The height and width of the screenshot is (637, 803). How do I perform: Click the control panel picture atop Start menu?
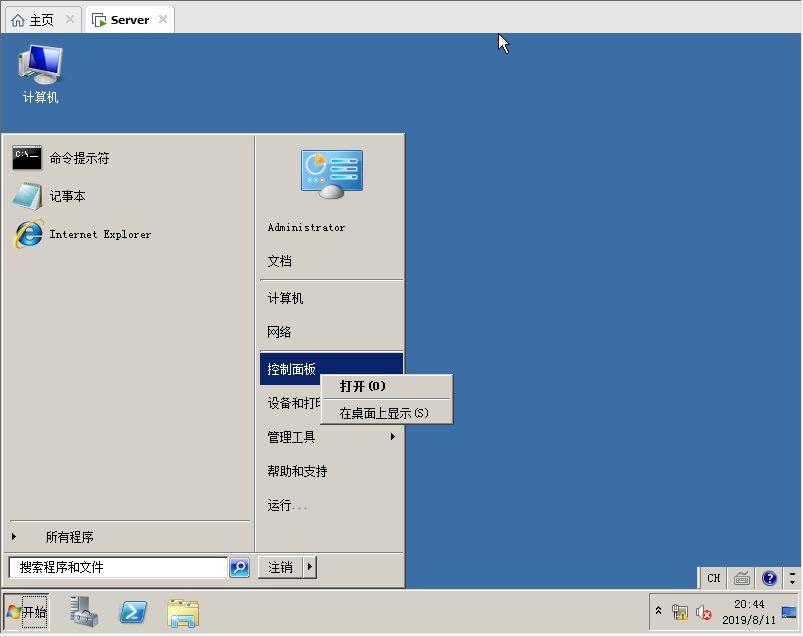(x=332, y=174)
